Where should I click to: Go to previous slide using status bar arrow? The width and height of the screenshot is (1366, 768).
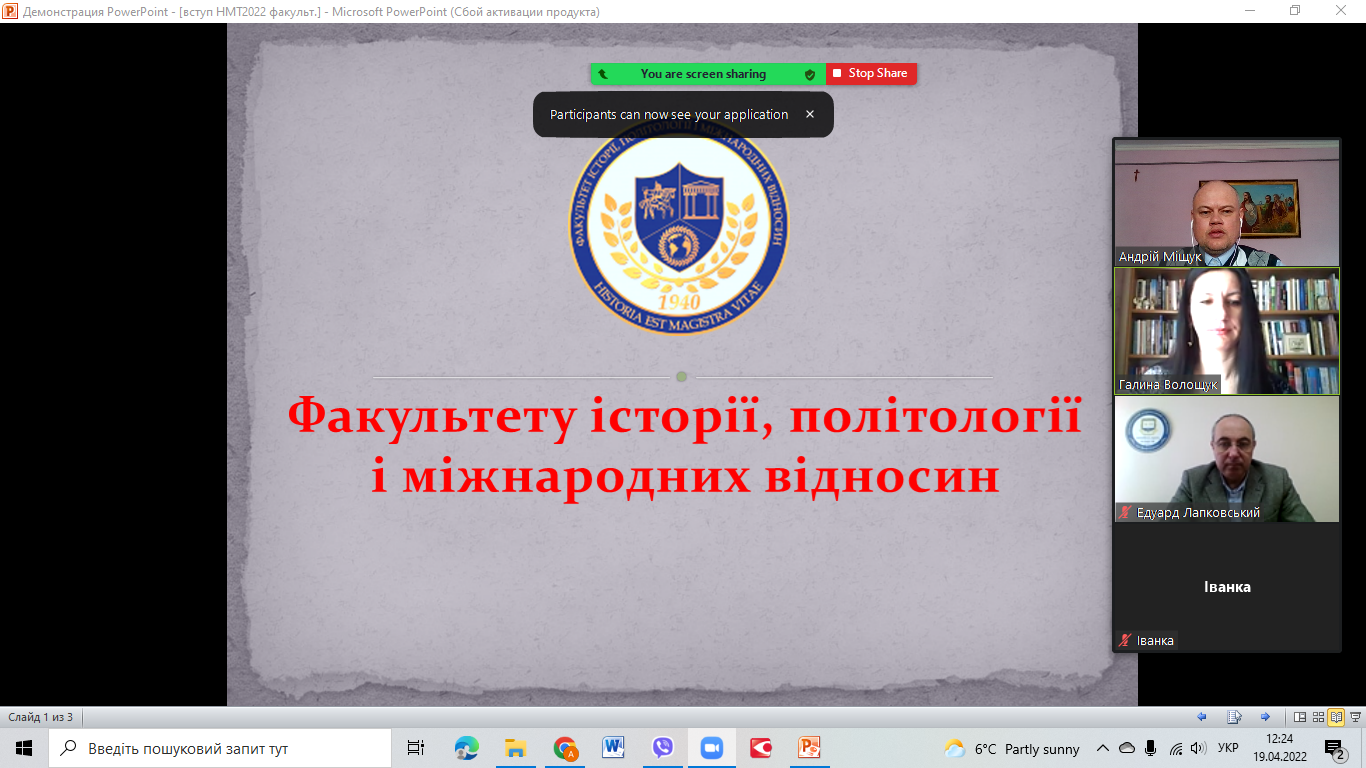pos(1202,717)
